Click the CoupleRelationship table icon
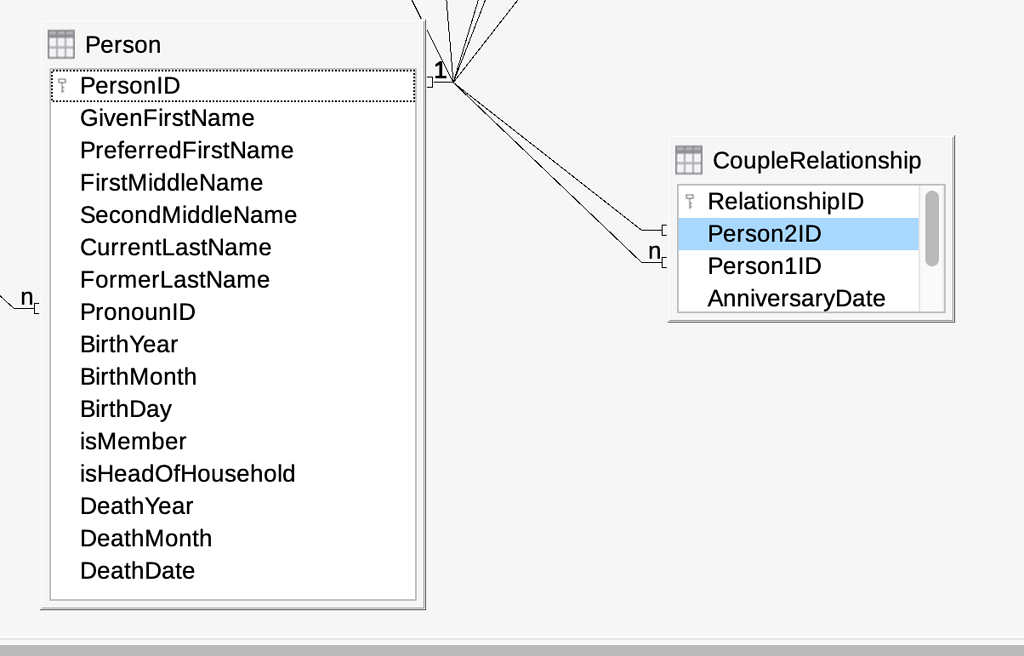The height and width of the screenshot is (656, 1024). [x=689, y=160]
